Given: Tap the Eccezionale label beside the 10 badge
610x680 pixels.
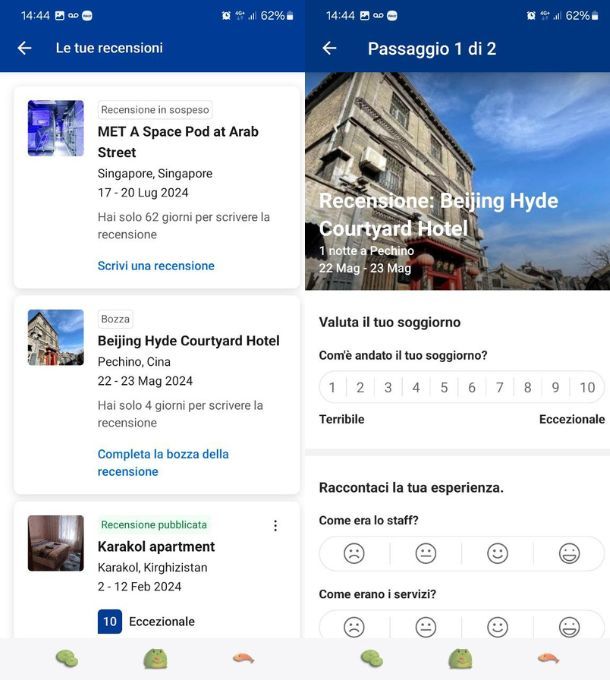Looking at the screenshot, I should [x=162, y=621].
